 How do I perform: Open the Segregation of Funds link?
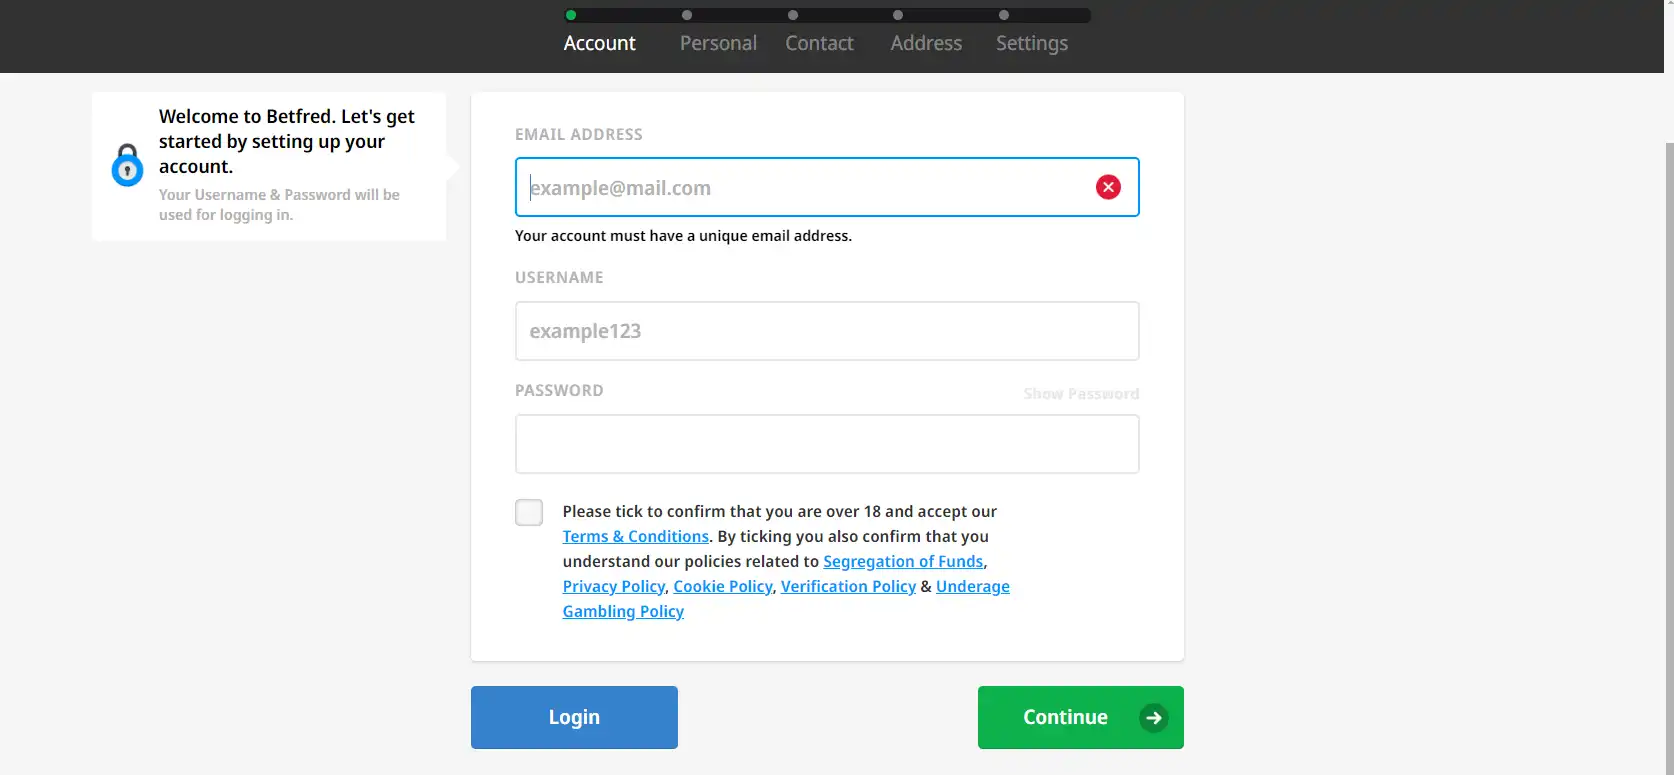(x=903, y=562)
